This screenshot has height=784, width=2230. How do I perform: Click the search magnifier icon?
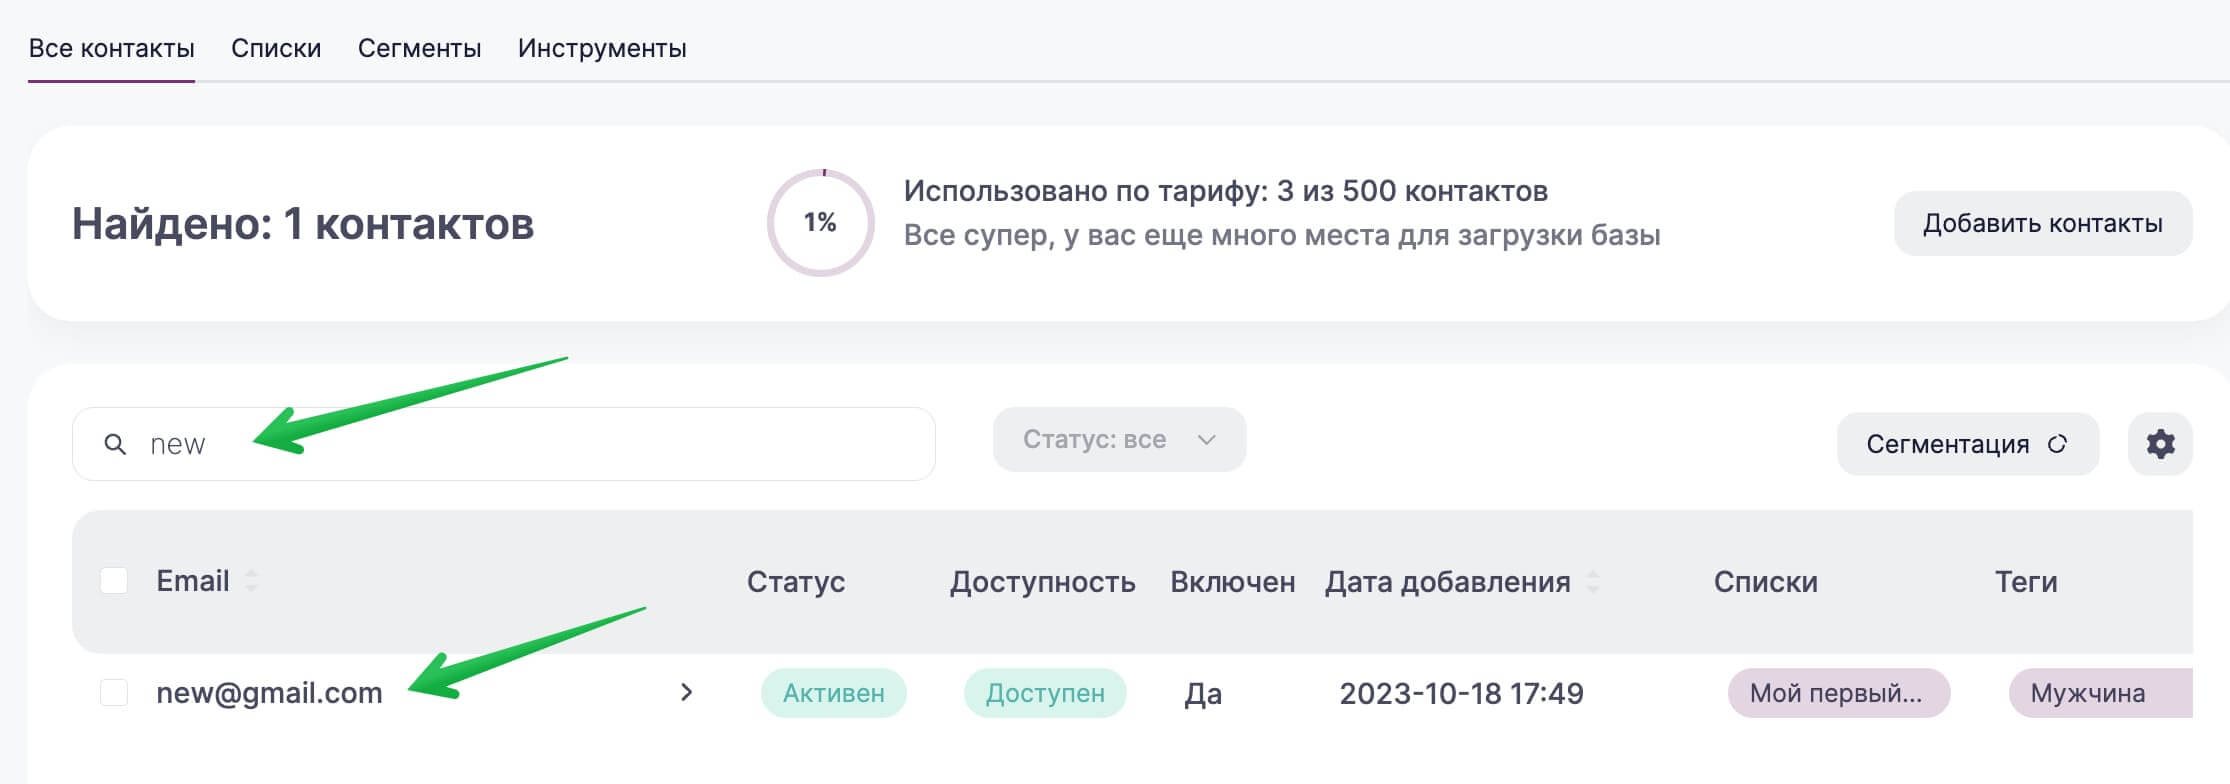(x=115, y=444)
